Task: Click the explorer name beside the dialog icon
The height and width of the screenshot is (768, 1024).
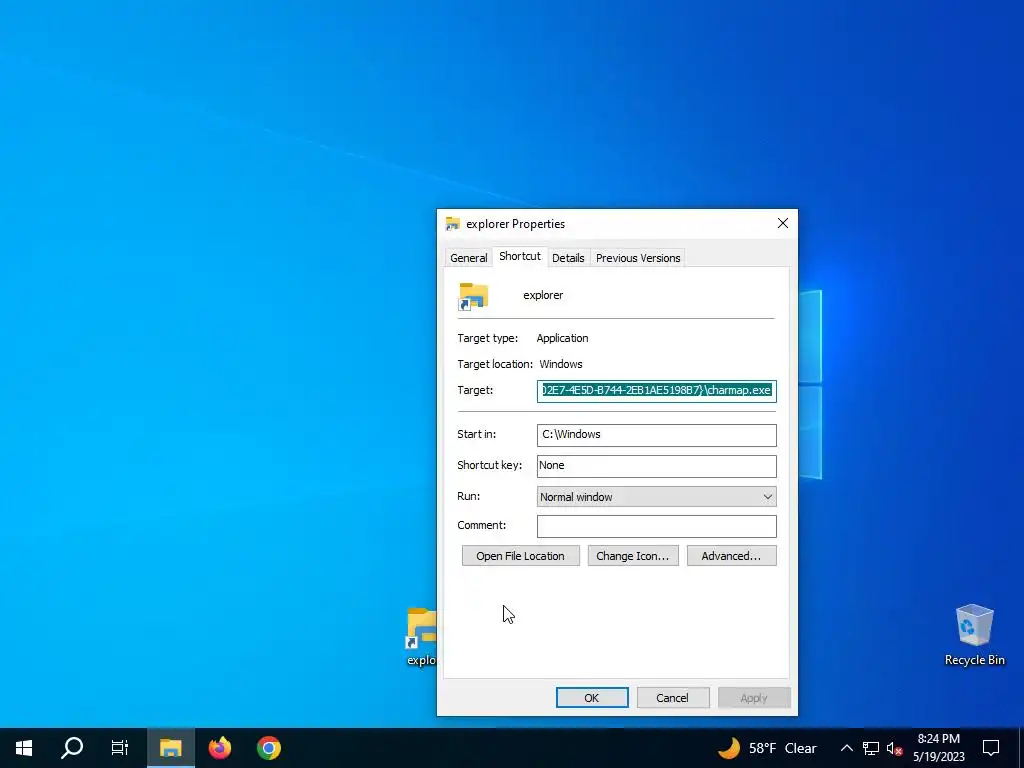Action: coord(543,295)
